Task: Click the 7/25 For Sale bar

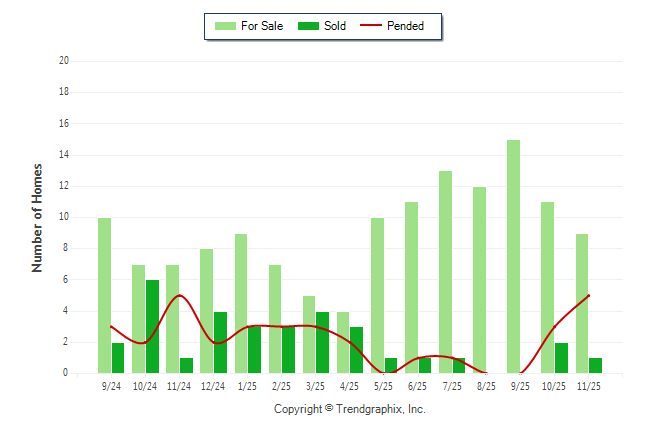Action: tap(445, 272)
